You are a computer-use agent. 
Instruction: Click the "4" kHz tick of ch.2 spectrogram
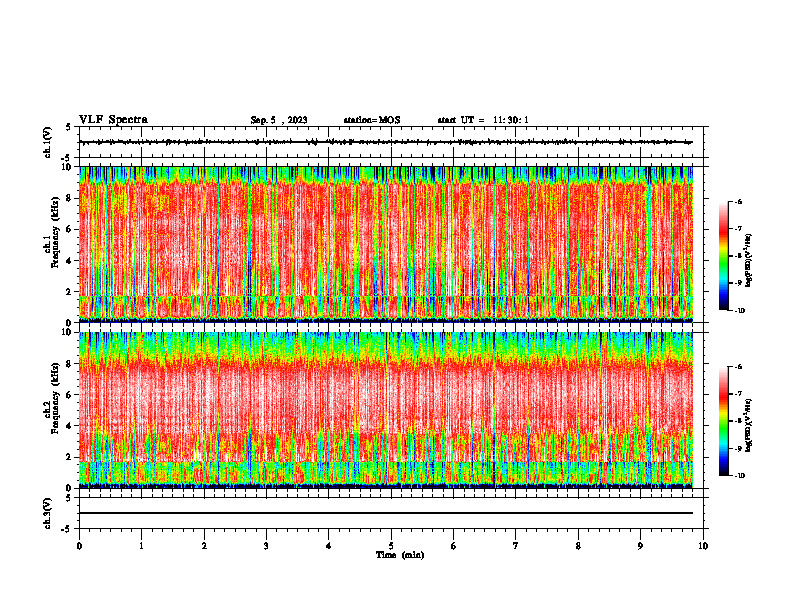click(x=70, y=426)
